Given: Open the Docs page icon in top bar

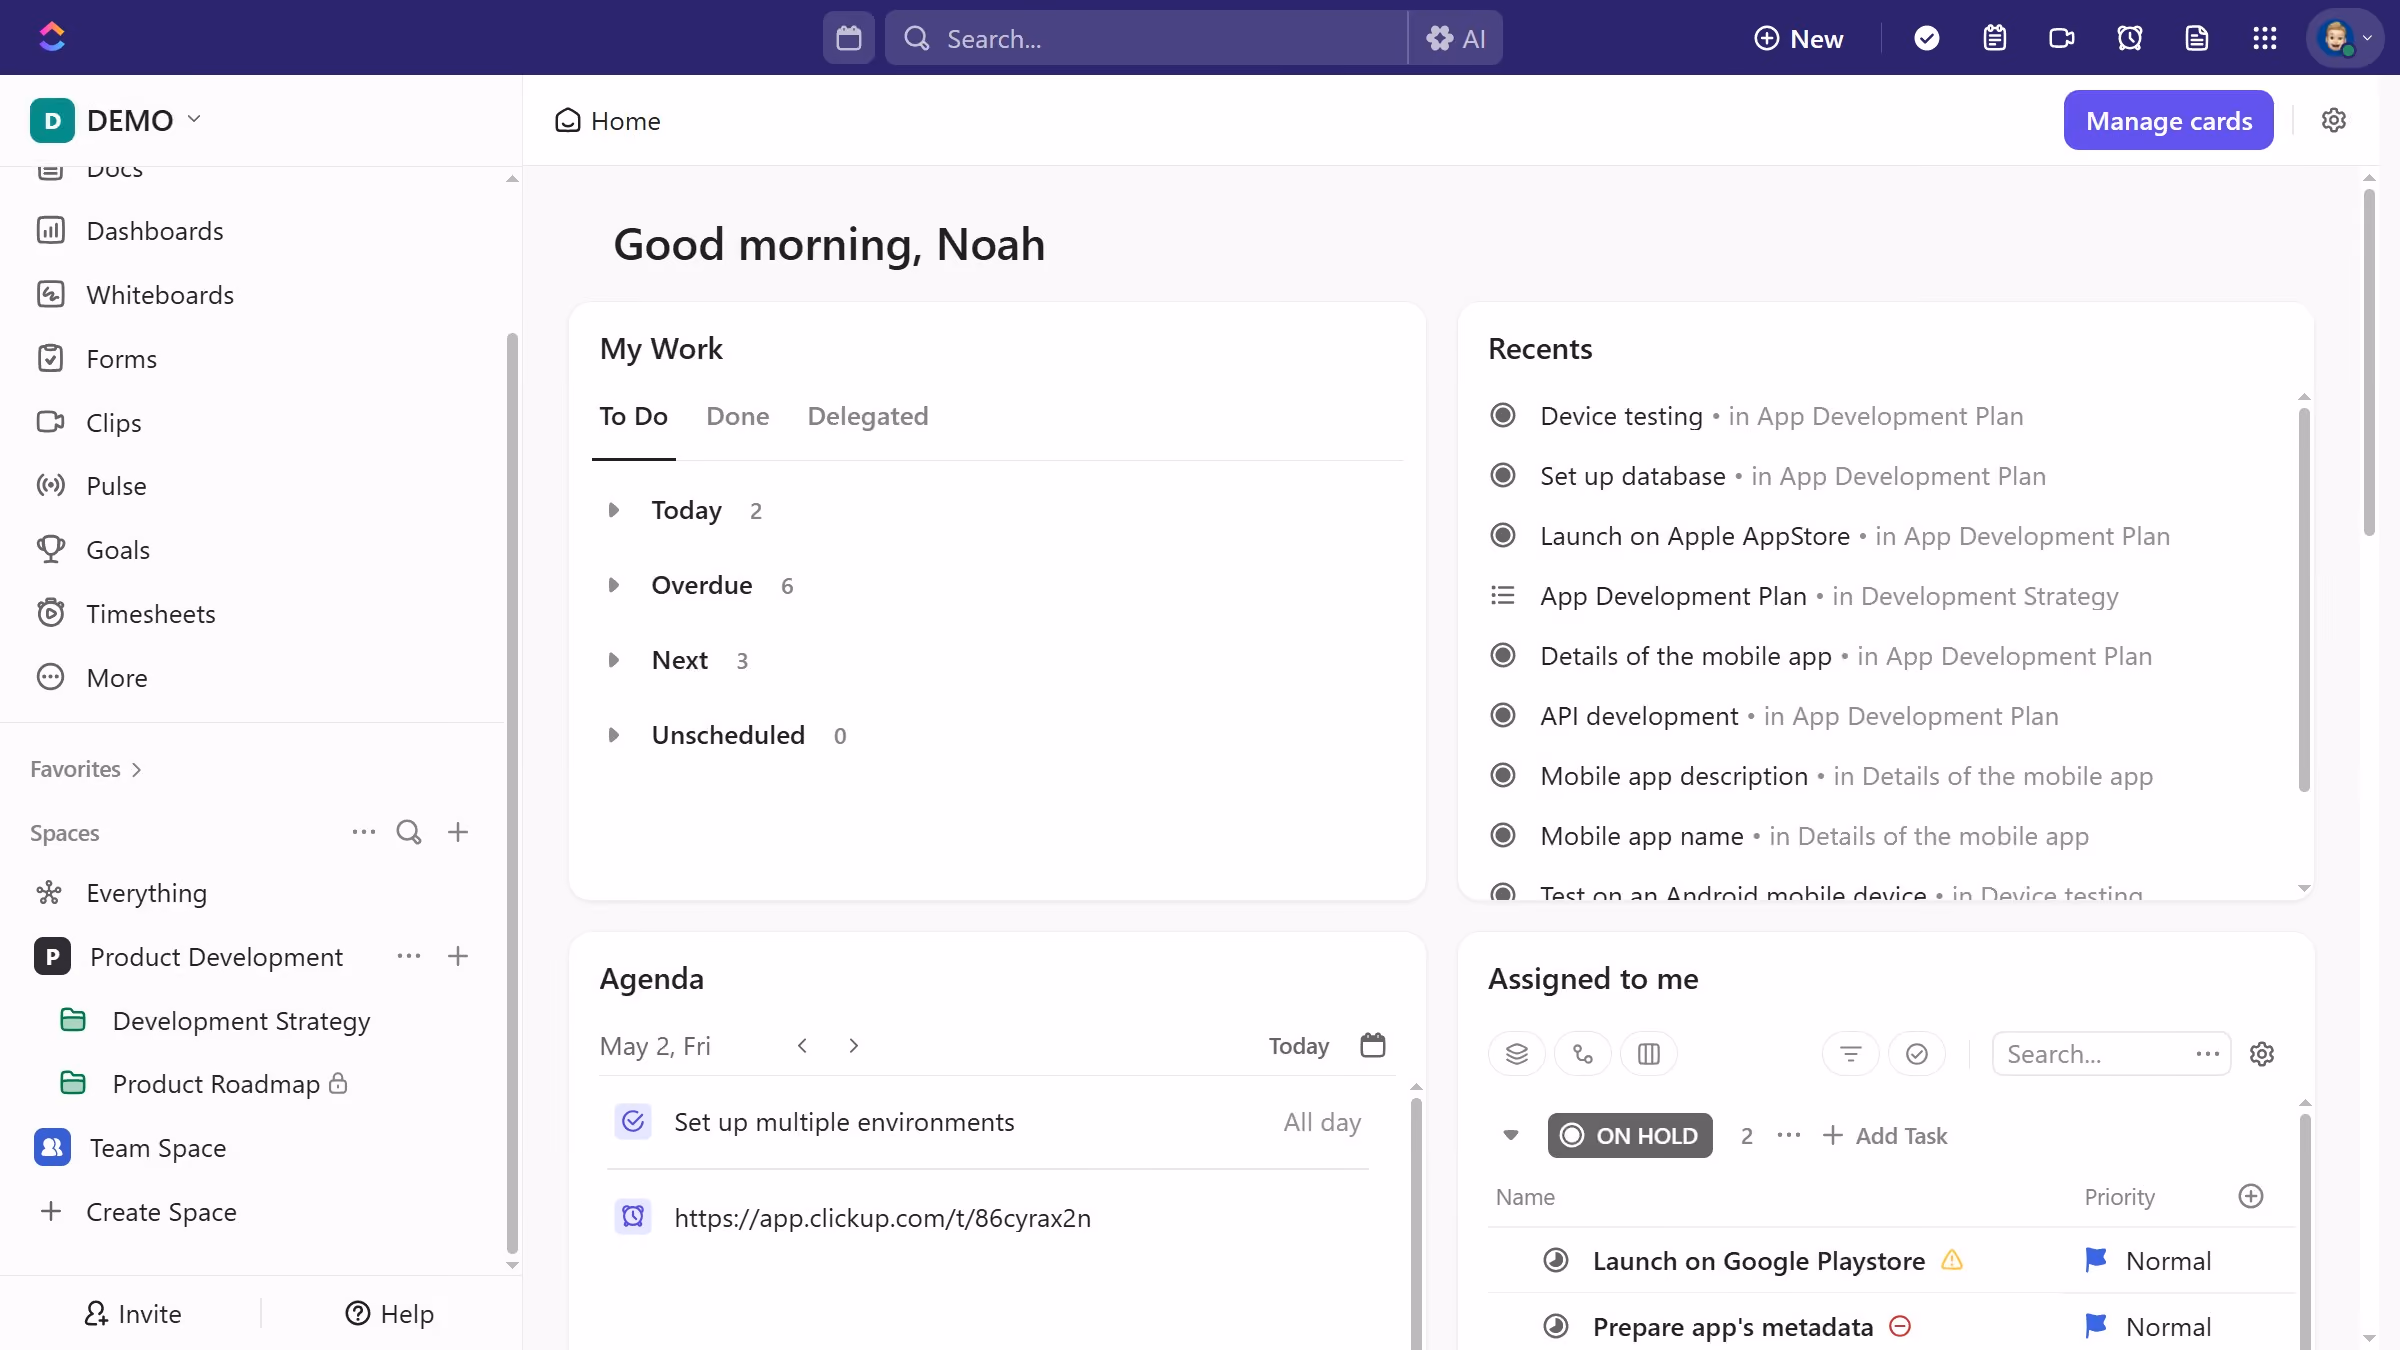Looking at the screenshot, I should coord(2196,38).
